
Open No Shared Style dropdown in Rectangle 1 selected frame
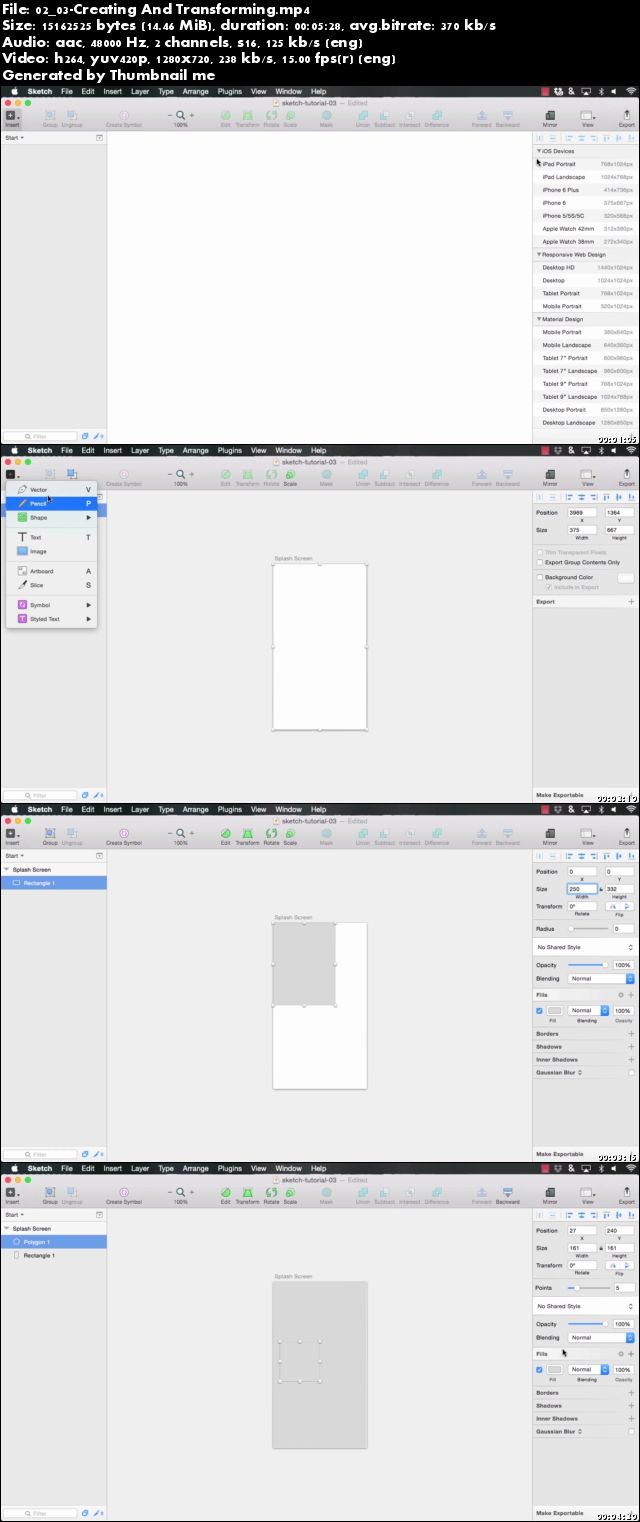(x=585, y=947)
